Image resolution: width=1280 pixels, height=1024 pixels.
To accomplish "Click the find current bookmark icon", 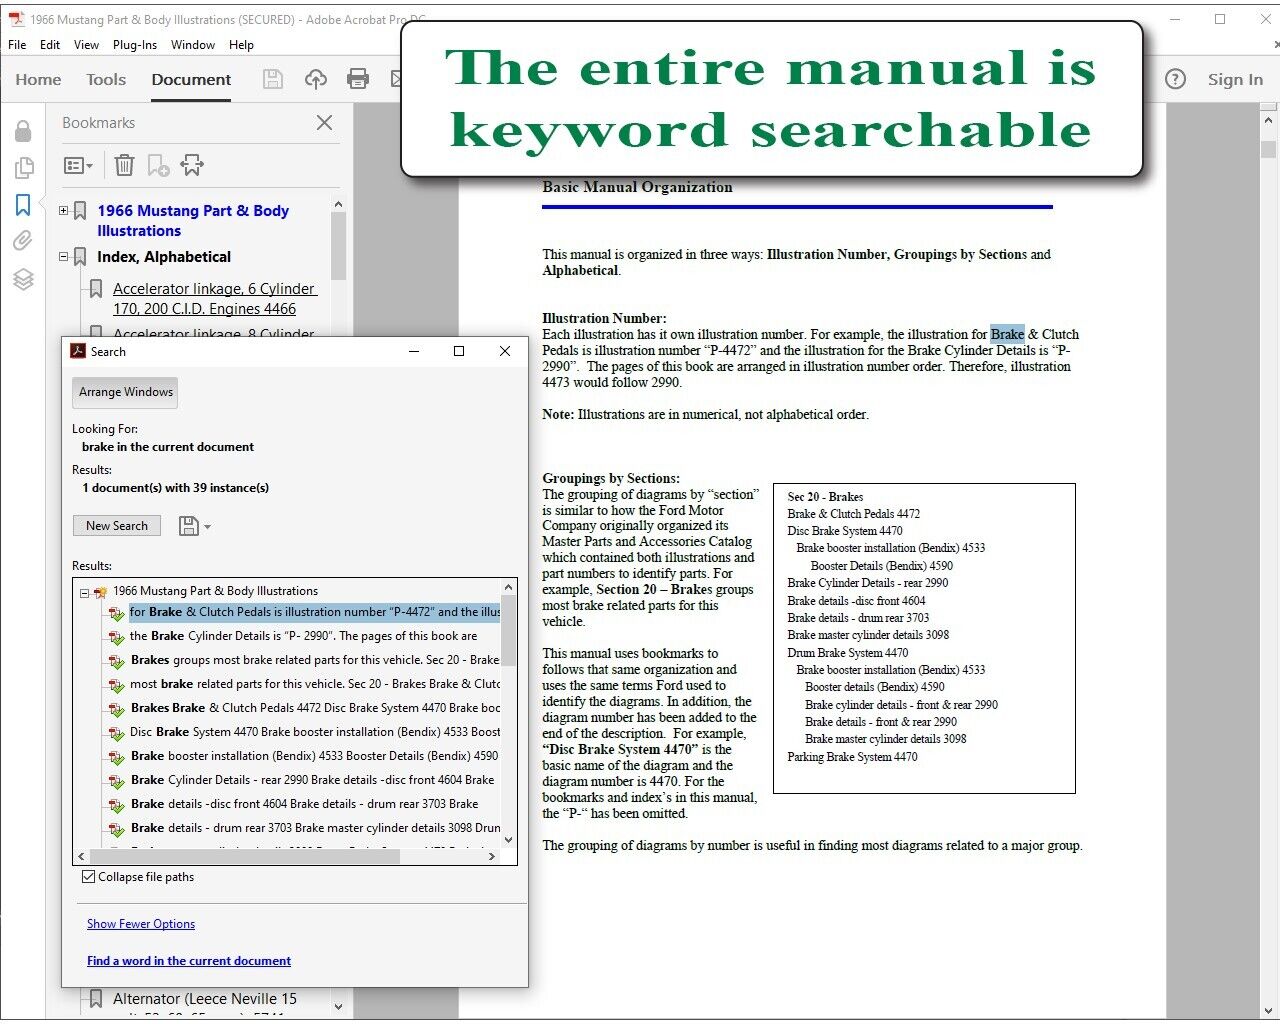I will click(192, 165).
